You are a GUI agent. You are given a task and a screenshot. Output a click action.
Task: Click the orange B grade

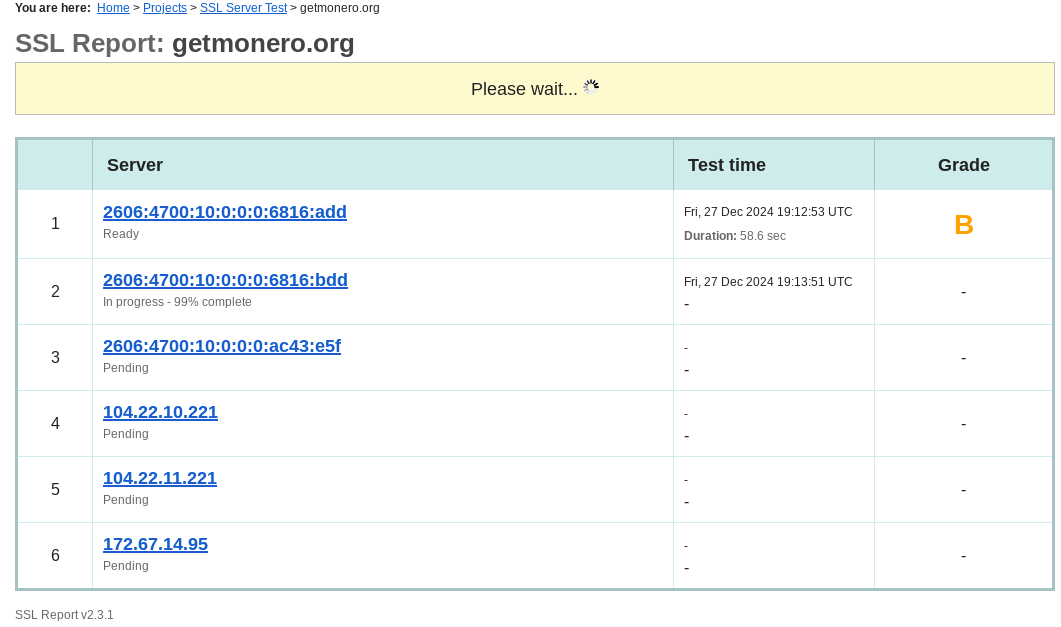pyautogui.click(x=963, y=225)
